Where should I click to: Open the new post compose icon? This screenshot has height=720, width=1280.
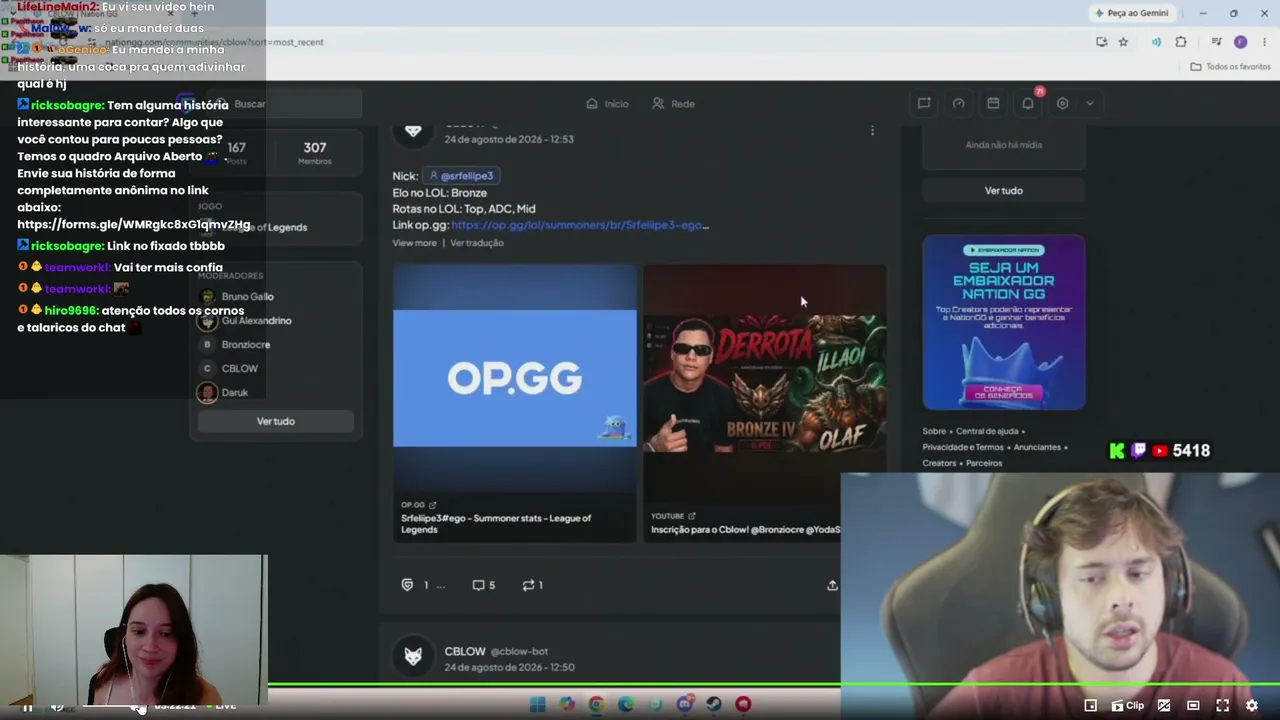click(x=924, y=103)
